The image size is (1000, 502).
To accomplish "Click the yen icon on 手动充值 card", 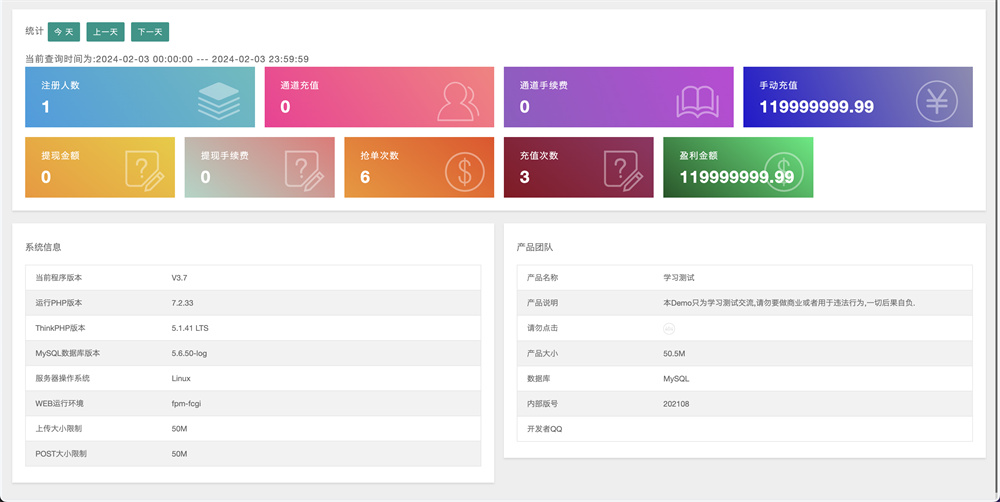I will (937, 99).
